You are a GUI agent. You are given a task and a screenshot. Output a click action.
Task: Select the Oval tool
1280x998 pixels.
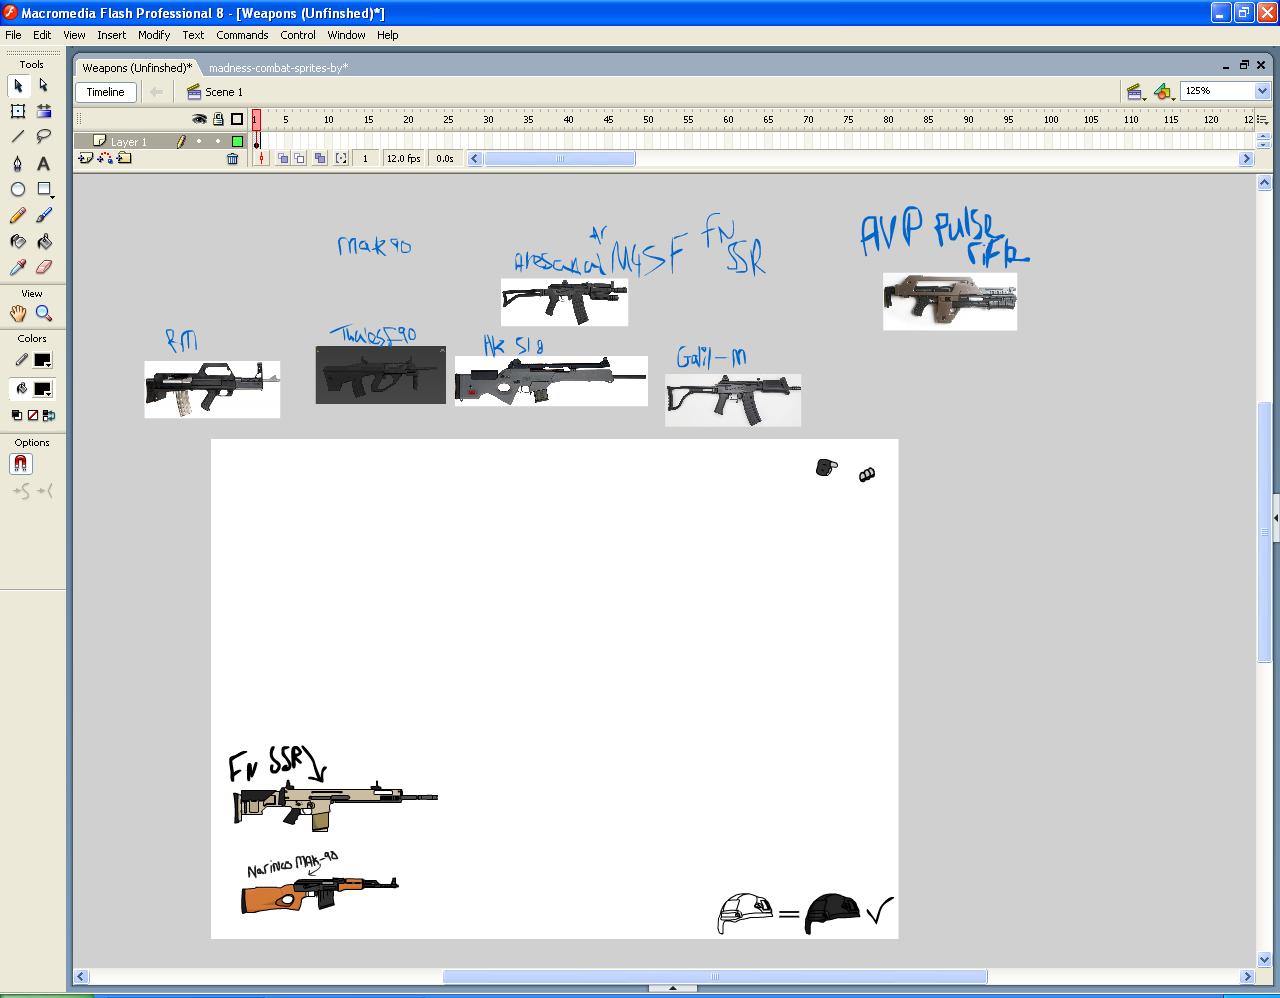[18, 190]
